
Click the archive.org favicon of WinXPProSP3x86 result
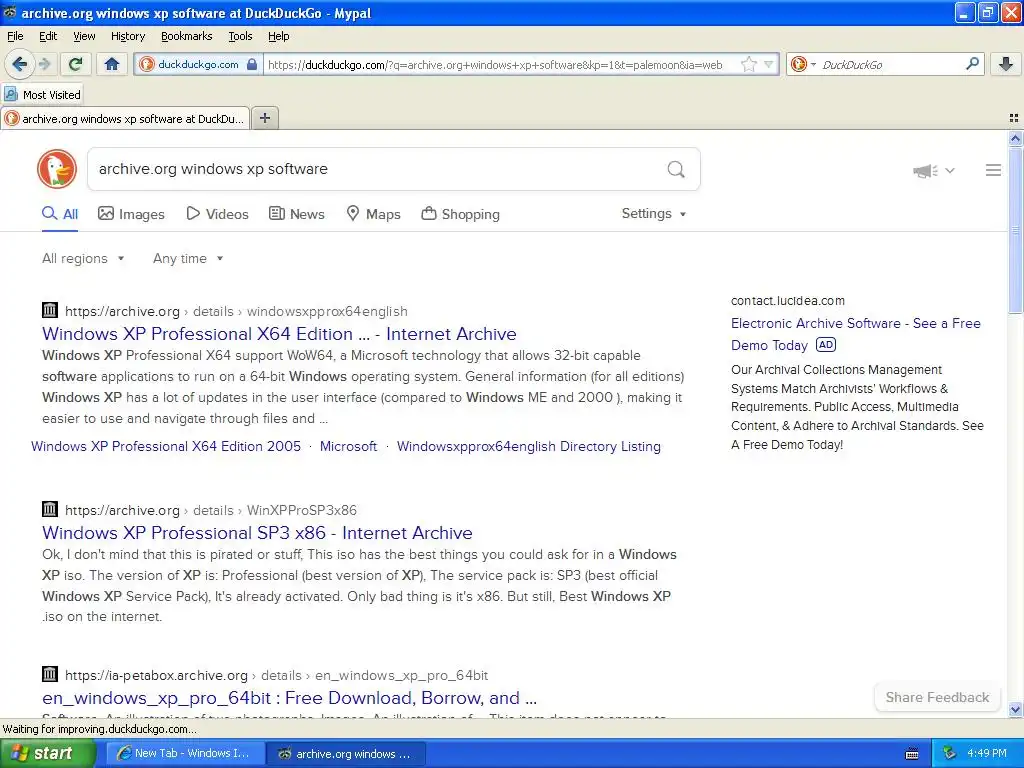pyautogui.click(x=50, y=509)
